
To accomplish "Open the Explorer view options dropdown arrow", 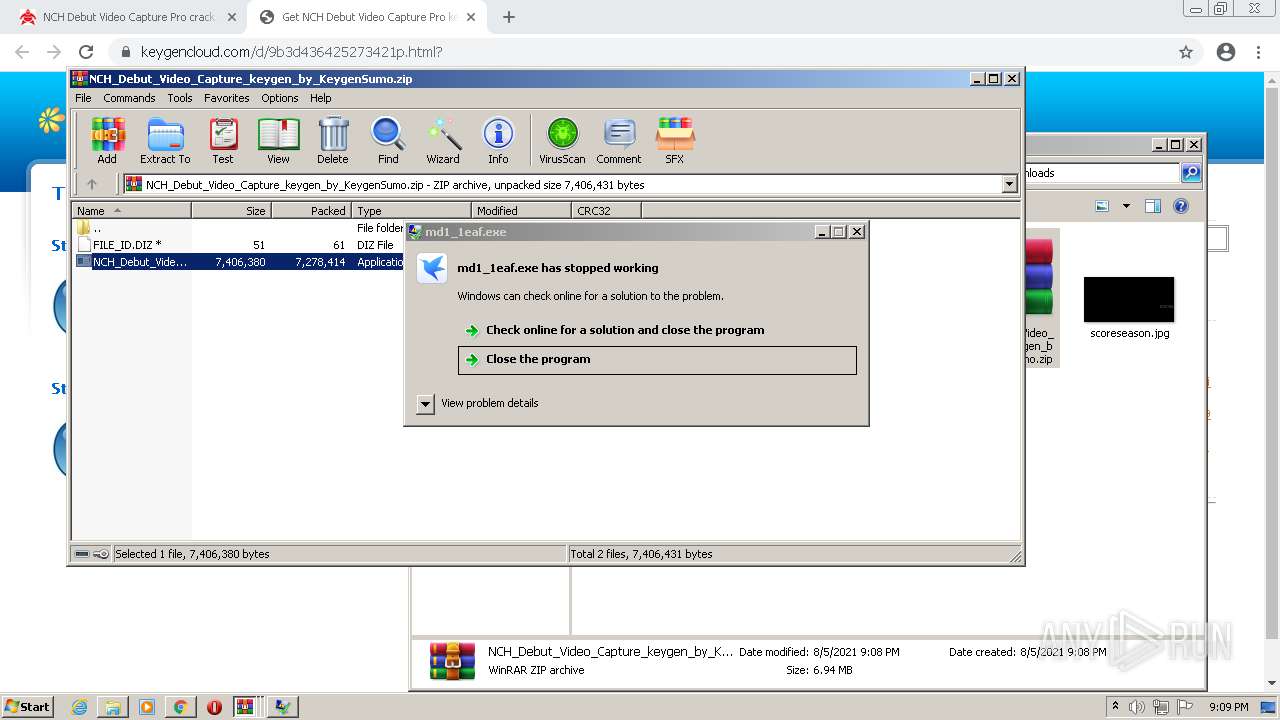I will (x=1126, y=206).
